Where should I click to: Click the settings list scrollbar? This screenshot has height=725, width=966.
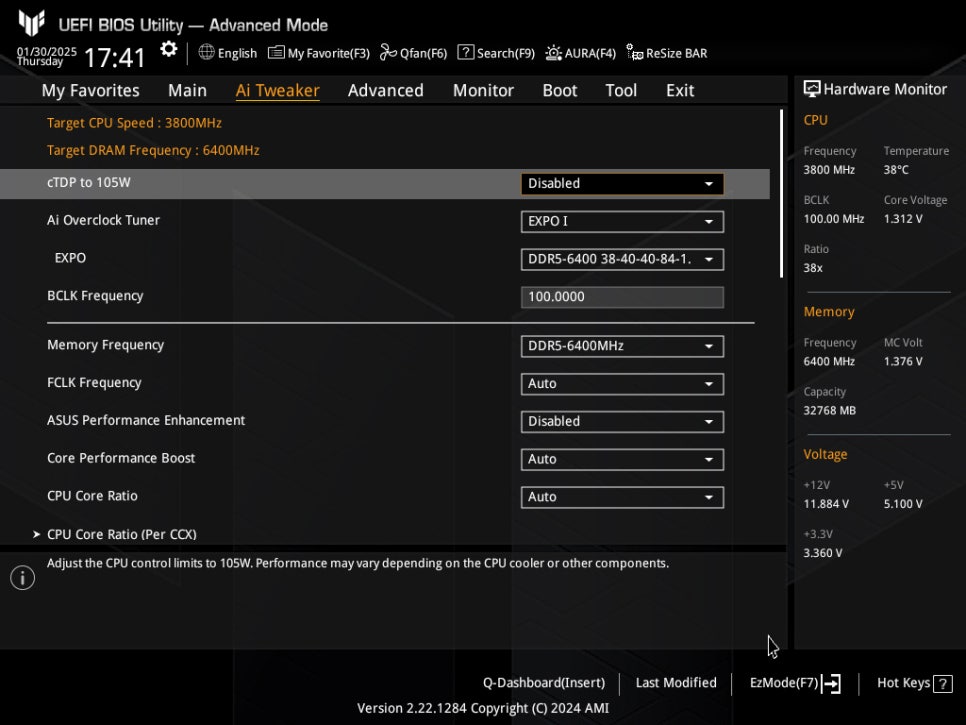pyautogui.click(x=781, y=193)
